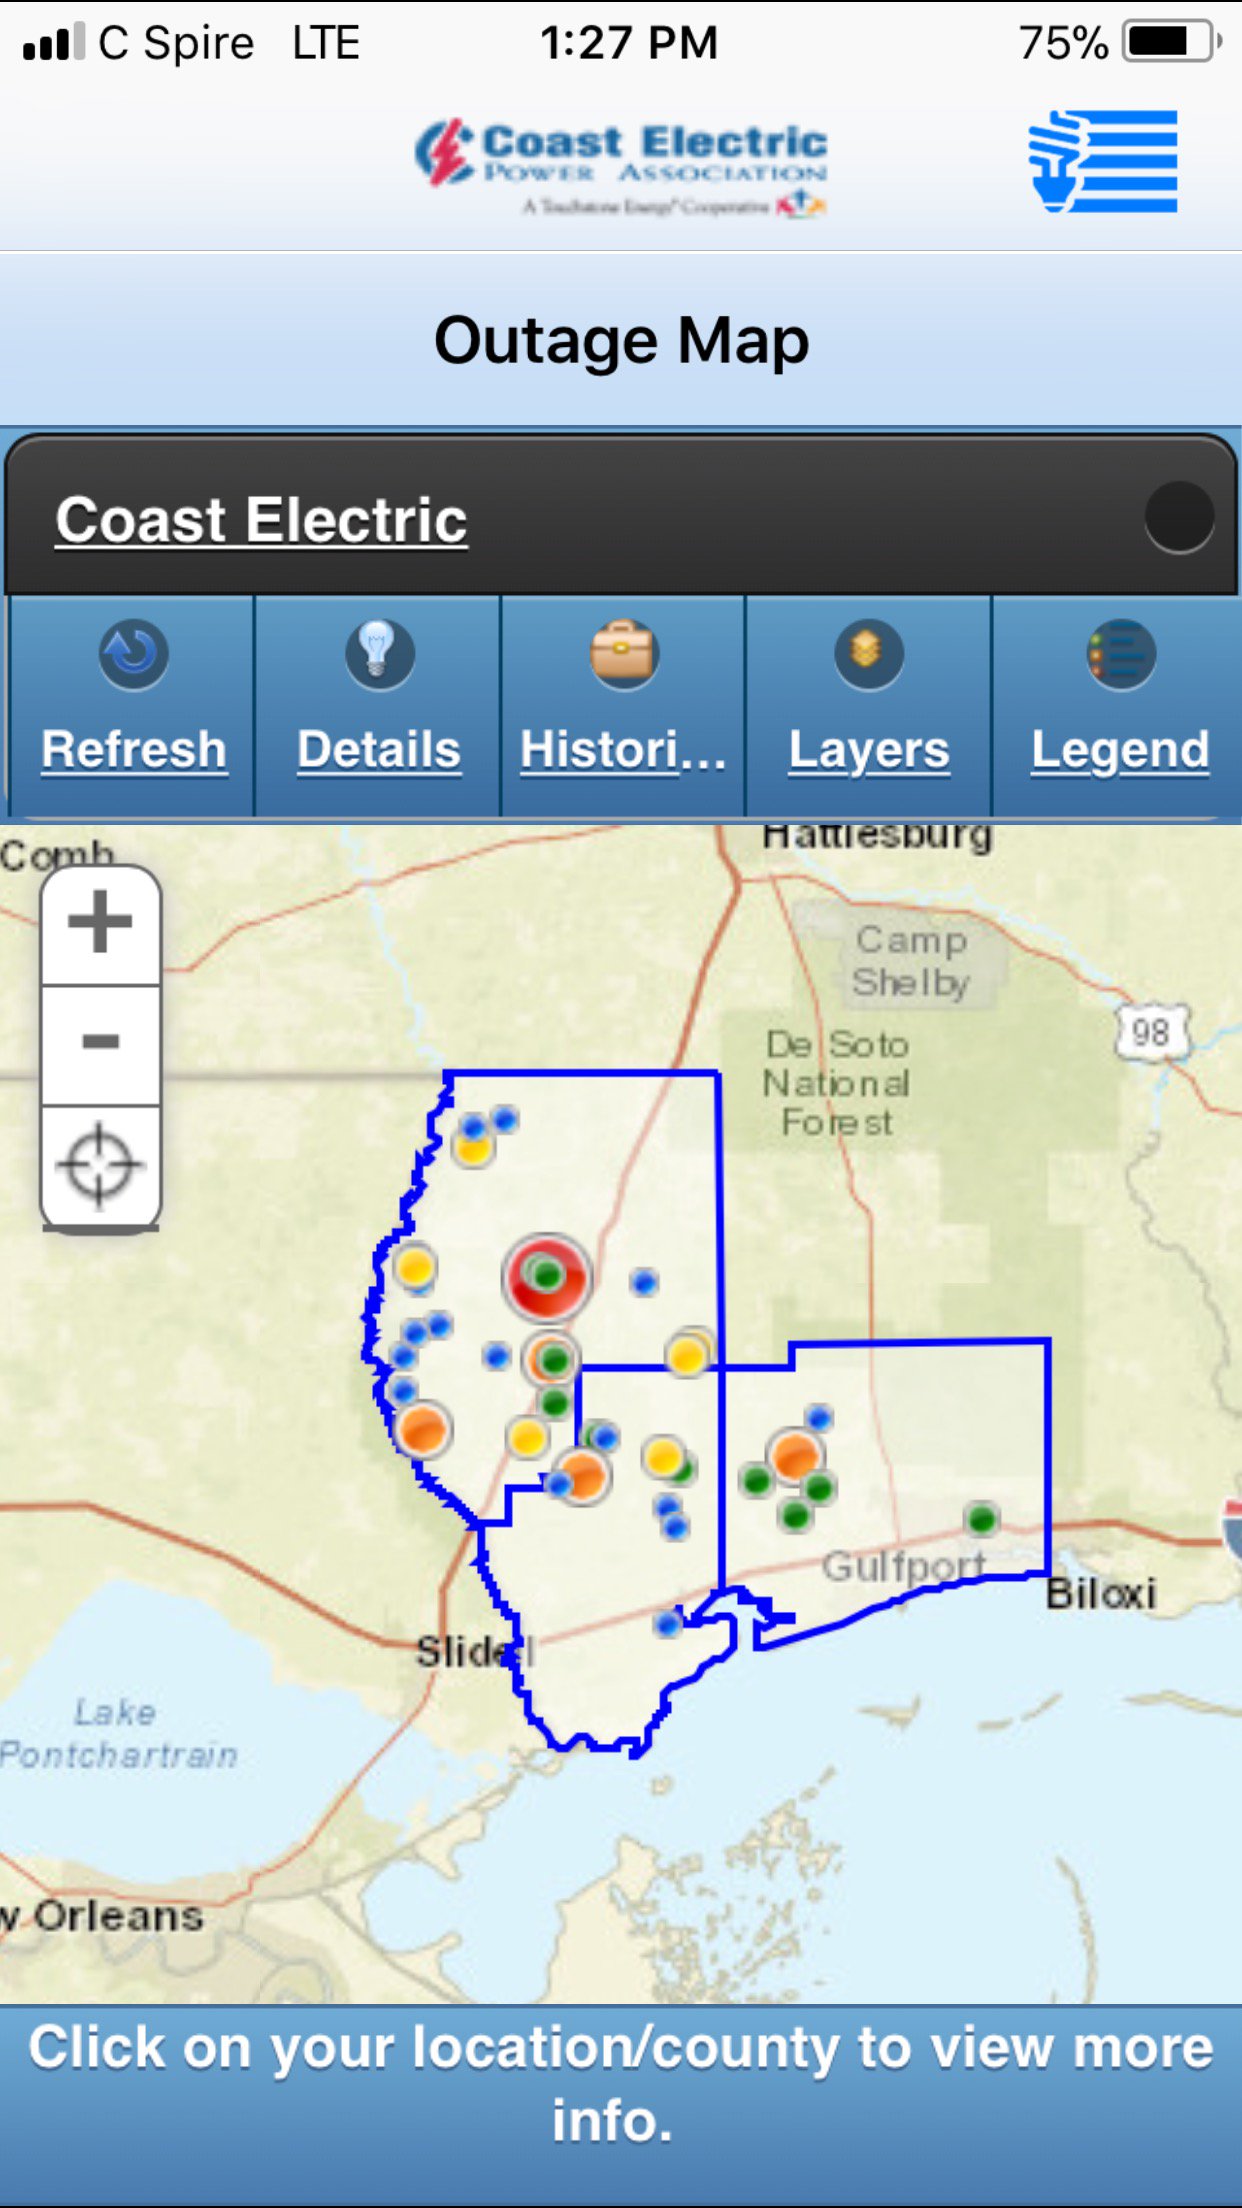Open the Coast Electric header link
Screen dimensions: 1242x2208
261,520
